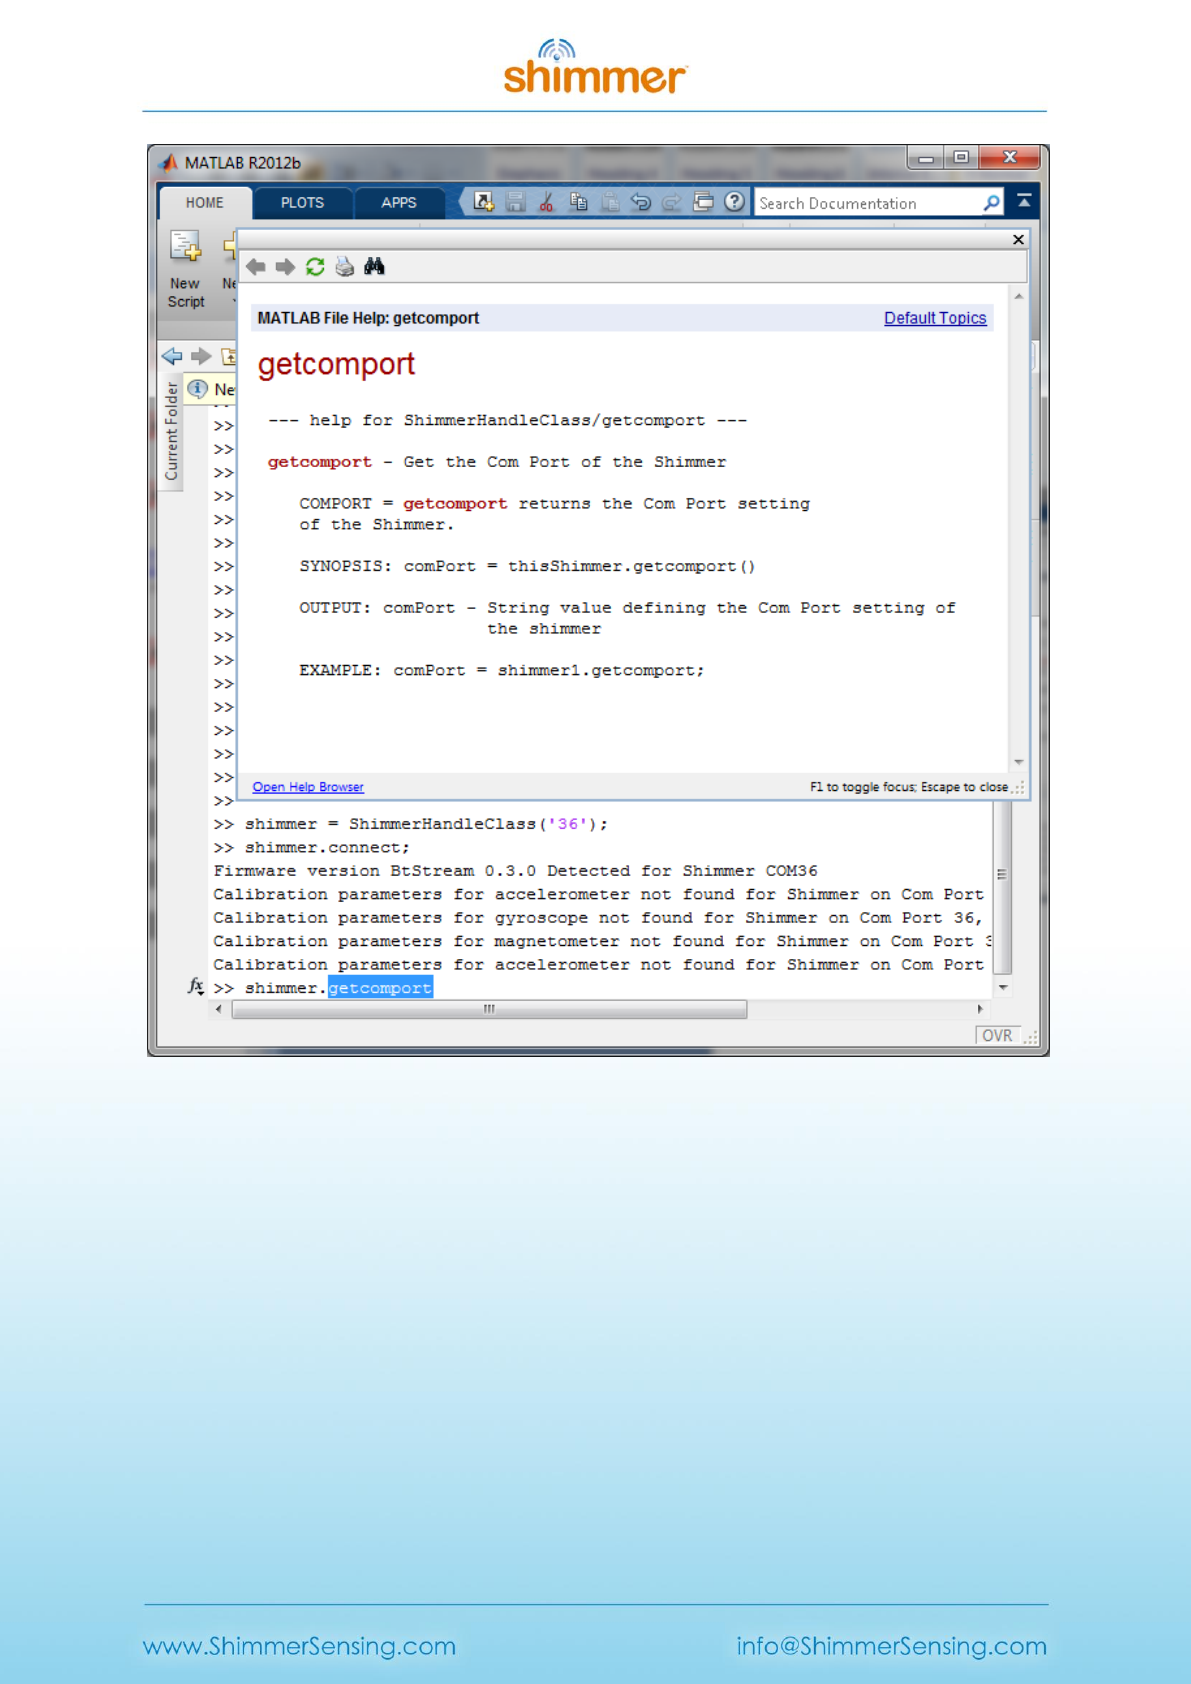Click gyroscope calibration parameters message line

[x=598, y=918]
